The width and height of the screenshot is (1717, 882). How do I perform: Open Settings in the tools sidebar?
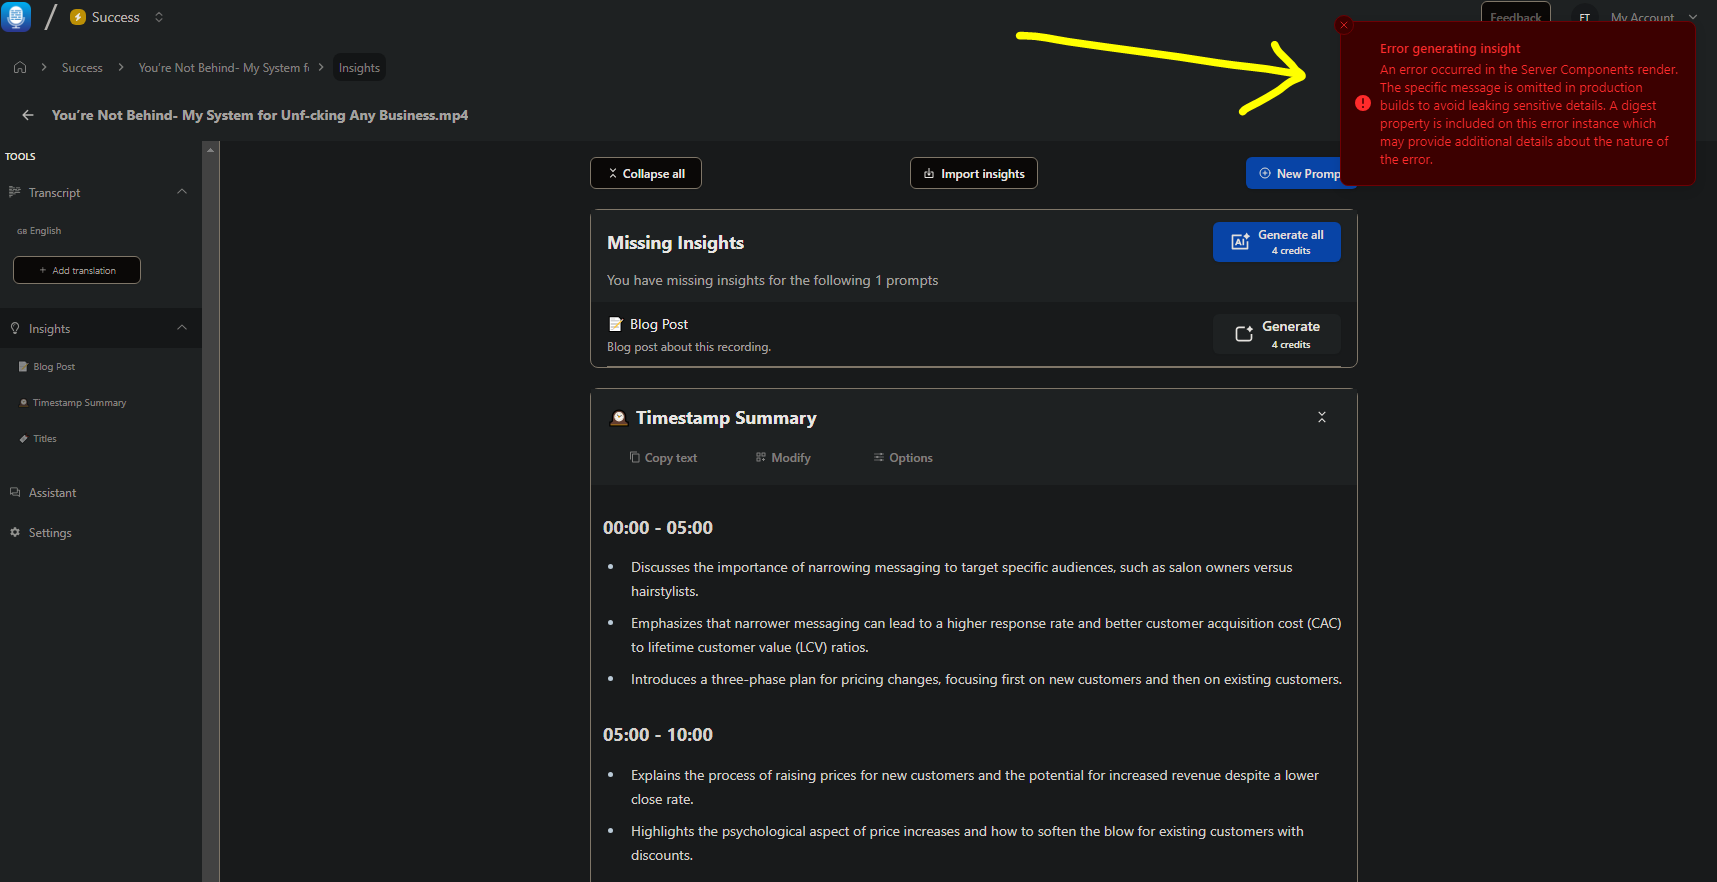50,533
